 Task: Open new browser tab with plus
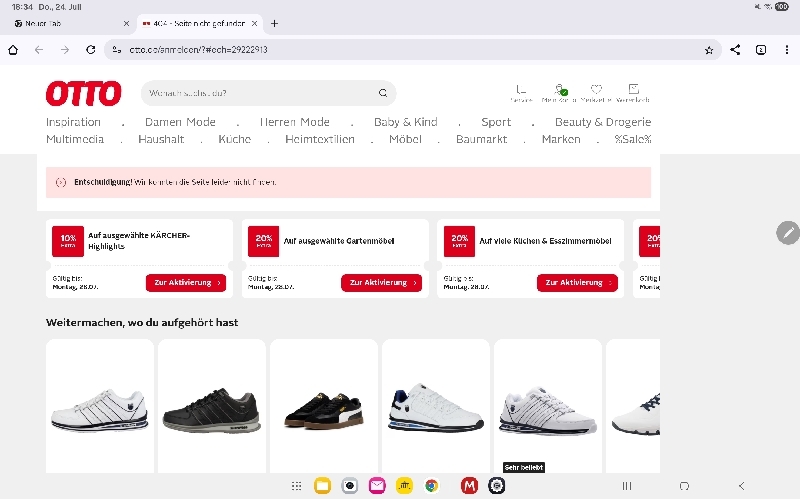point(275,23)
